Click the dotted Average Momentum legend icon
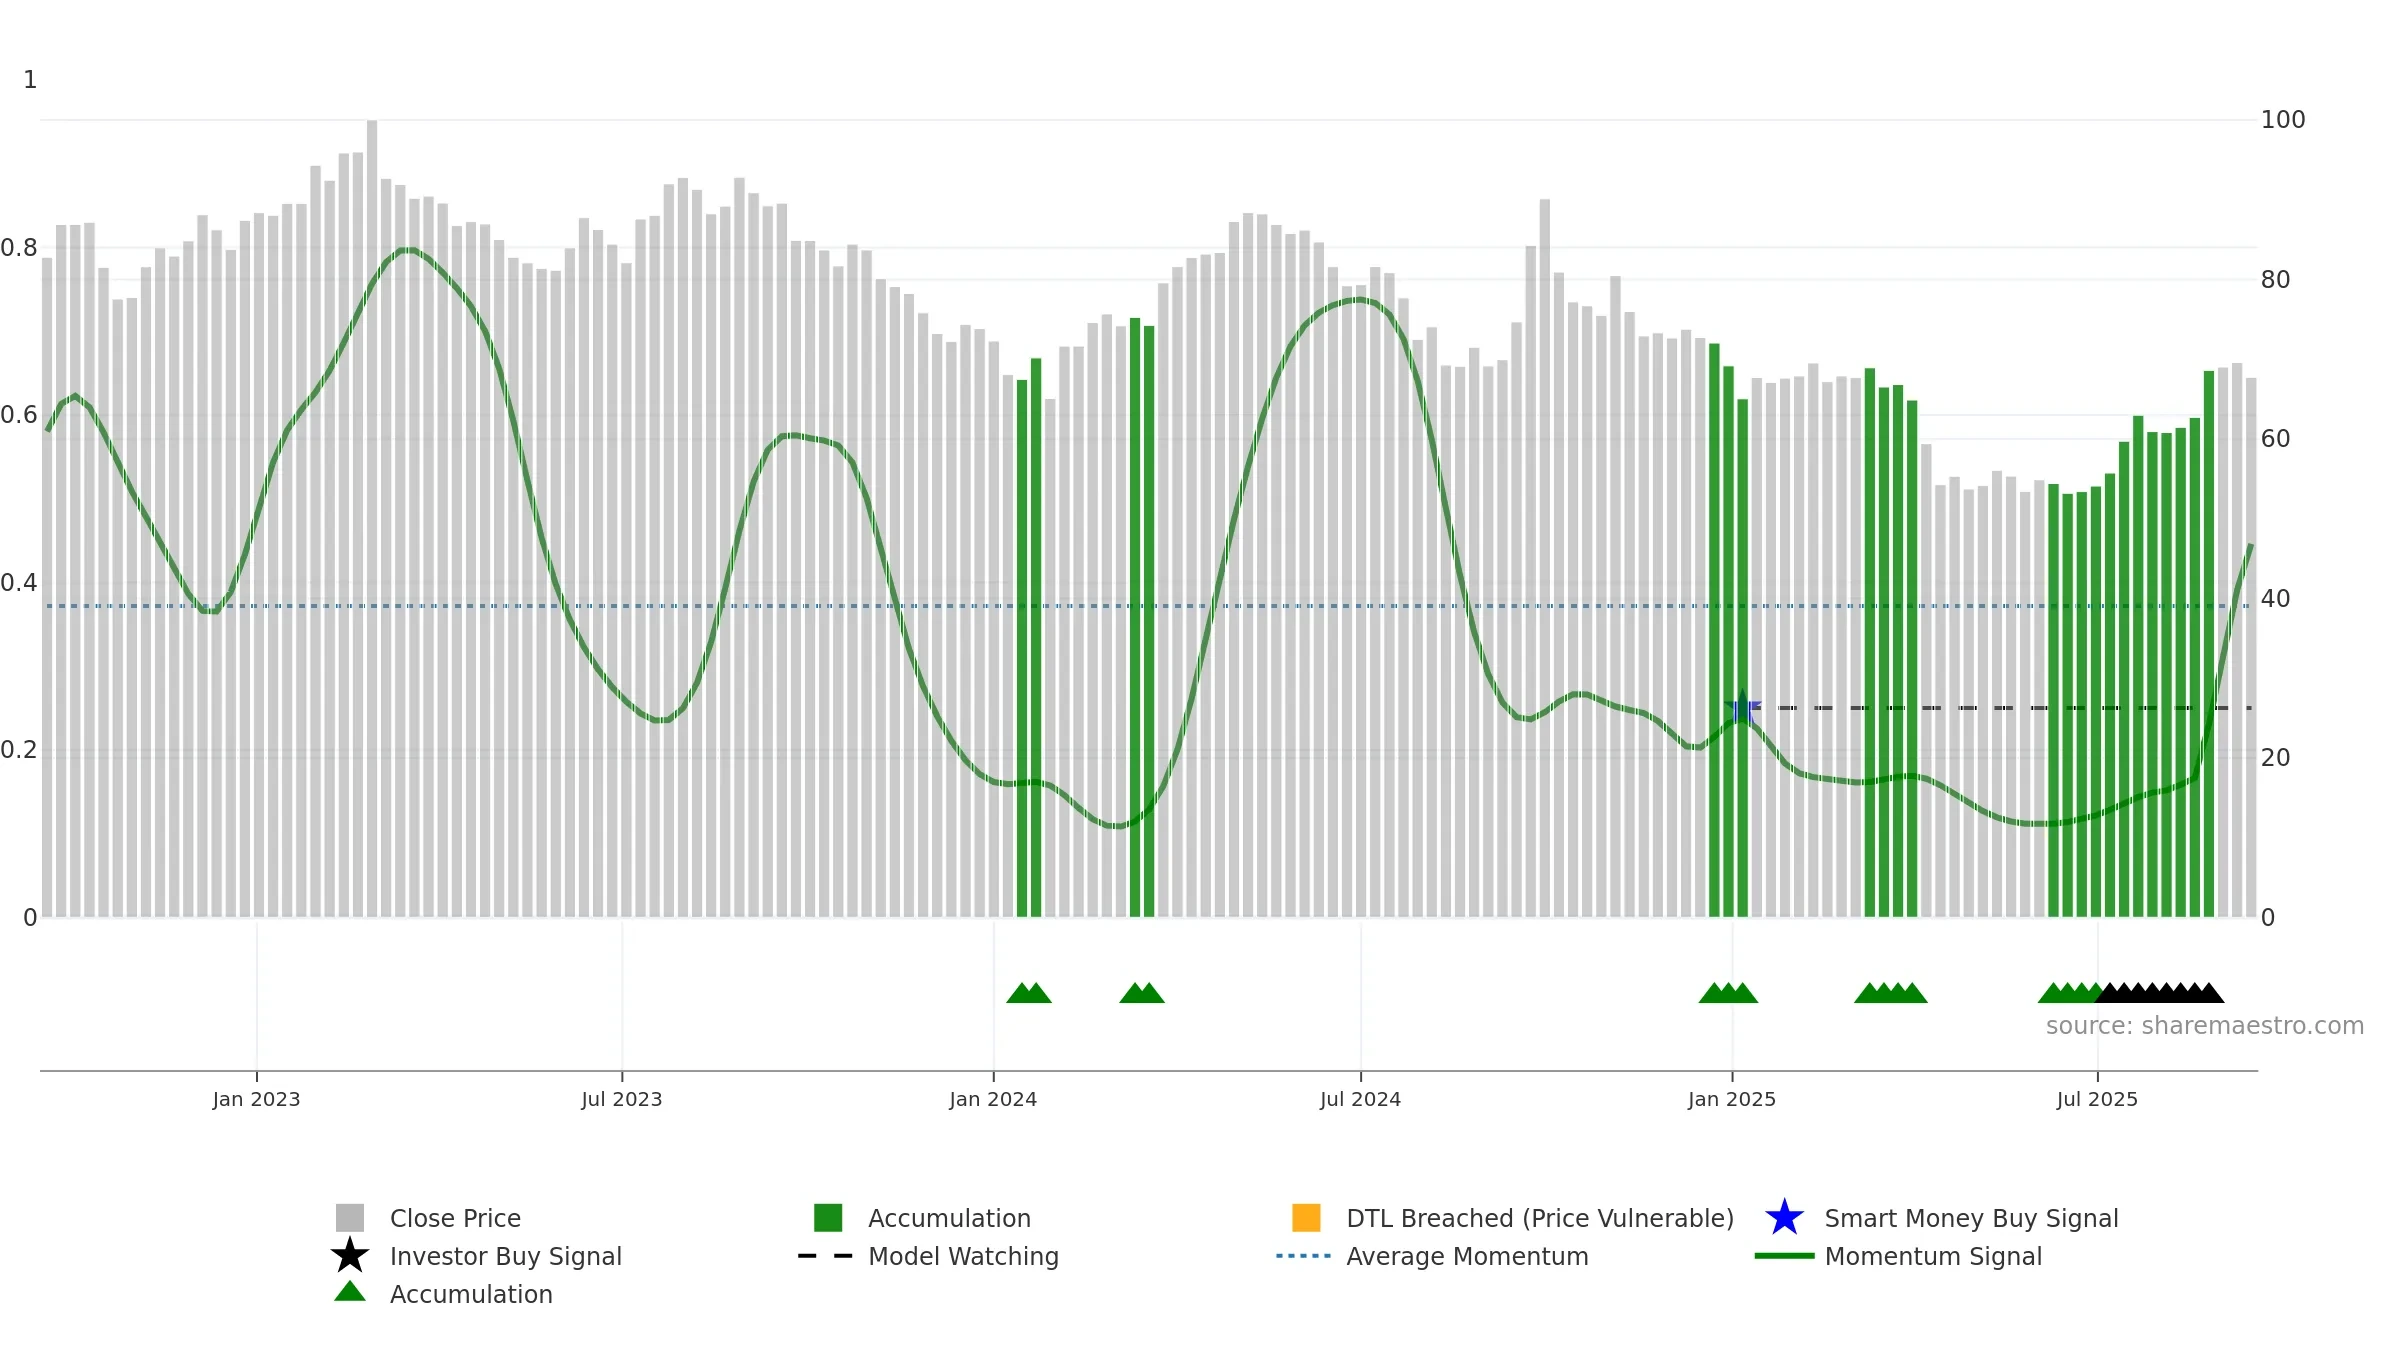The height and width of the screenshot is (1350, 2400). pyautogui.click(x=1304, y=1256)
